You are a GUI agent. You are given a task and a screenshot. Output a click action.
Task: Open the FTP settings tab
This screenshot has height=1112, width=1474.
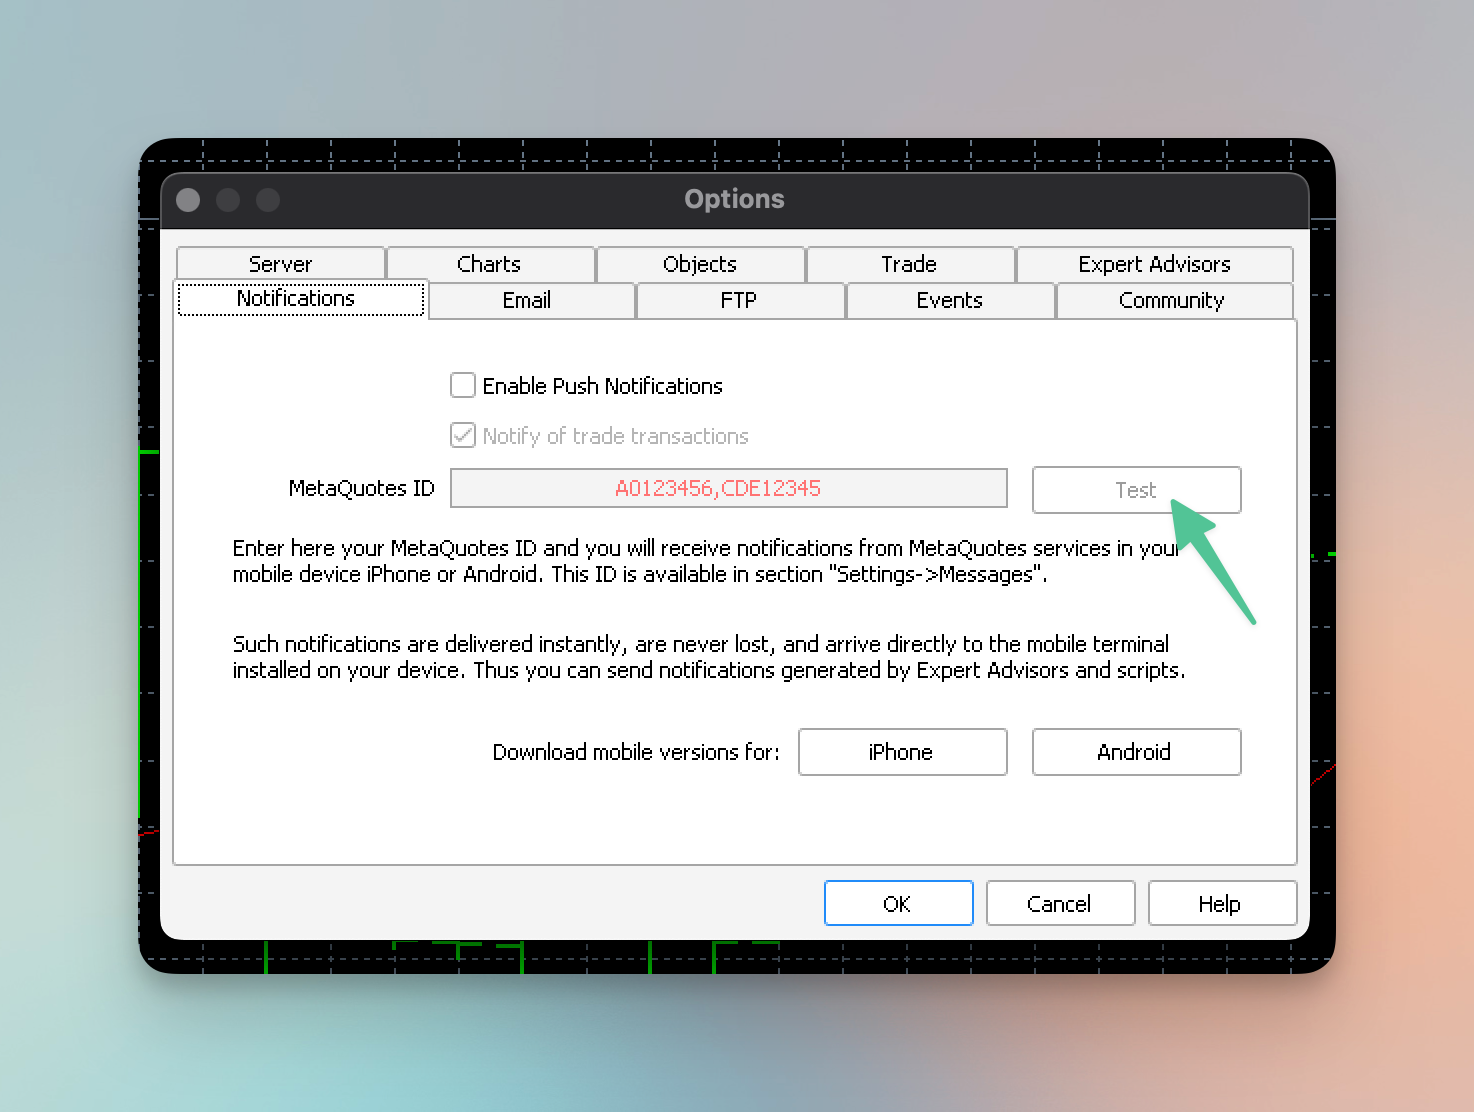(739, 300)
